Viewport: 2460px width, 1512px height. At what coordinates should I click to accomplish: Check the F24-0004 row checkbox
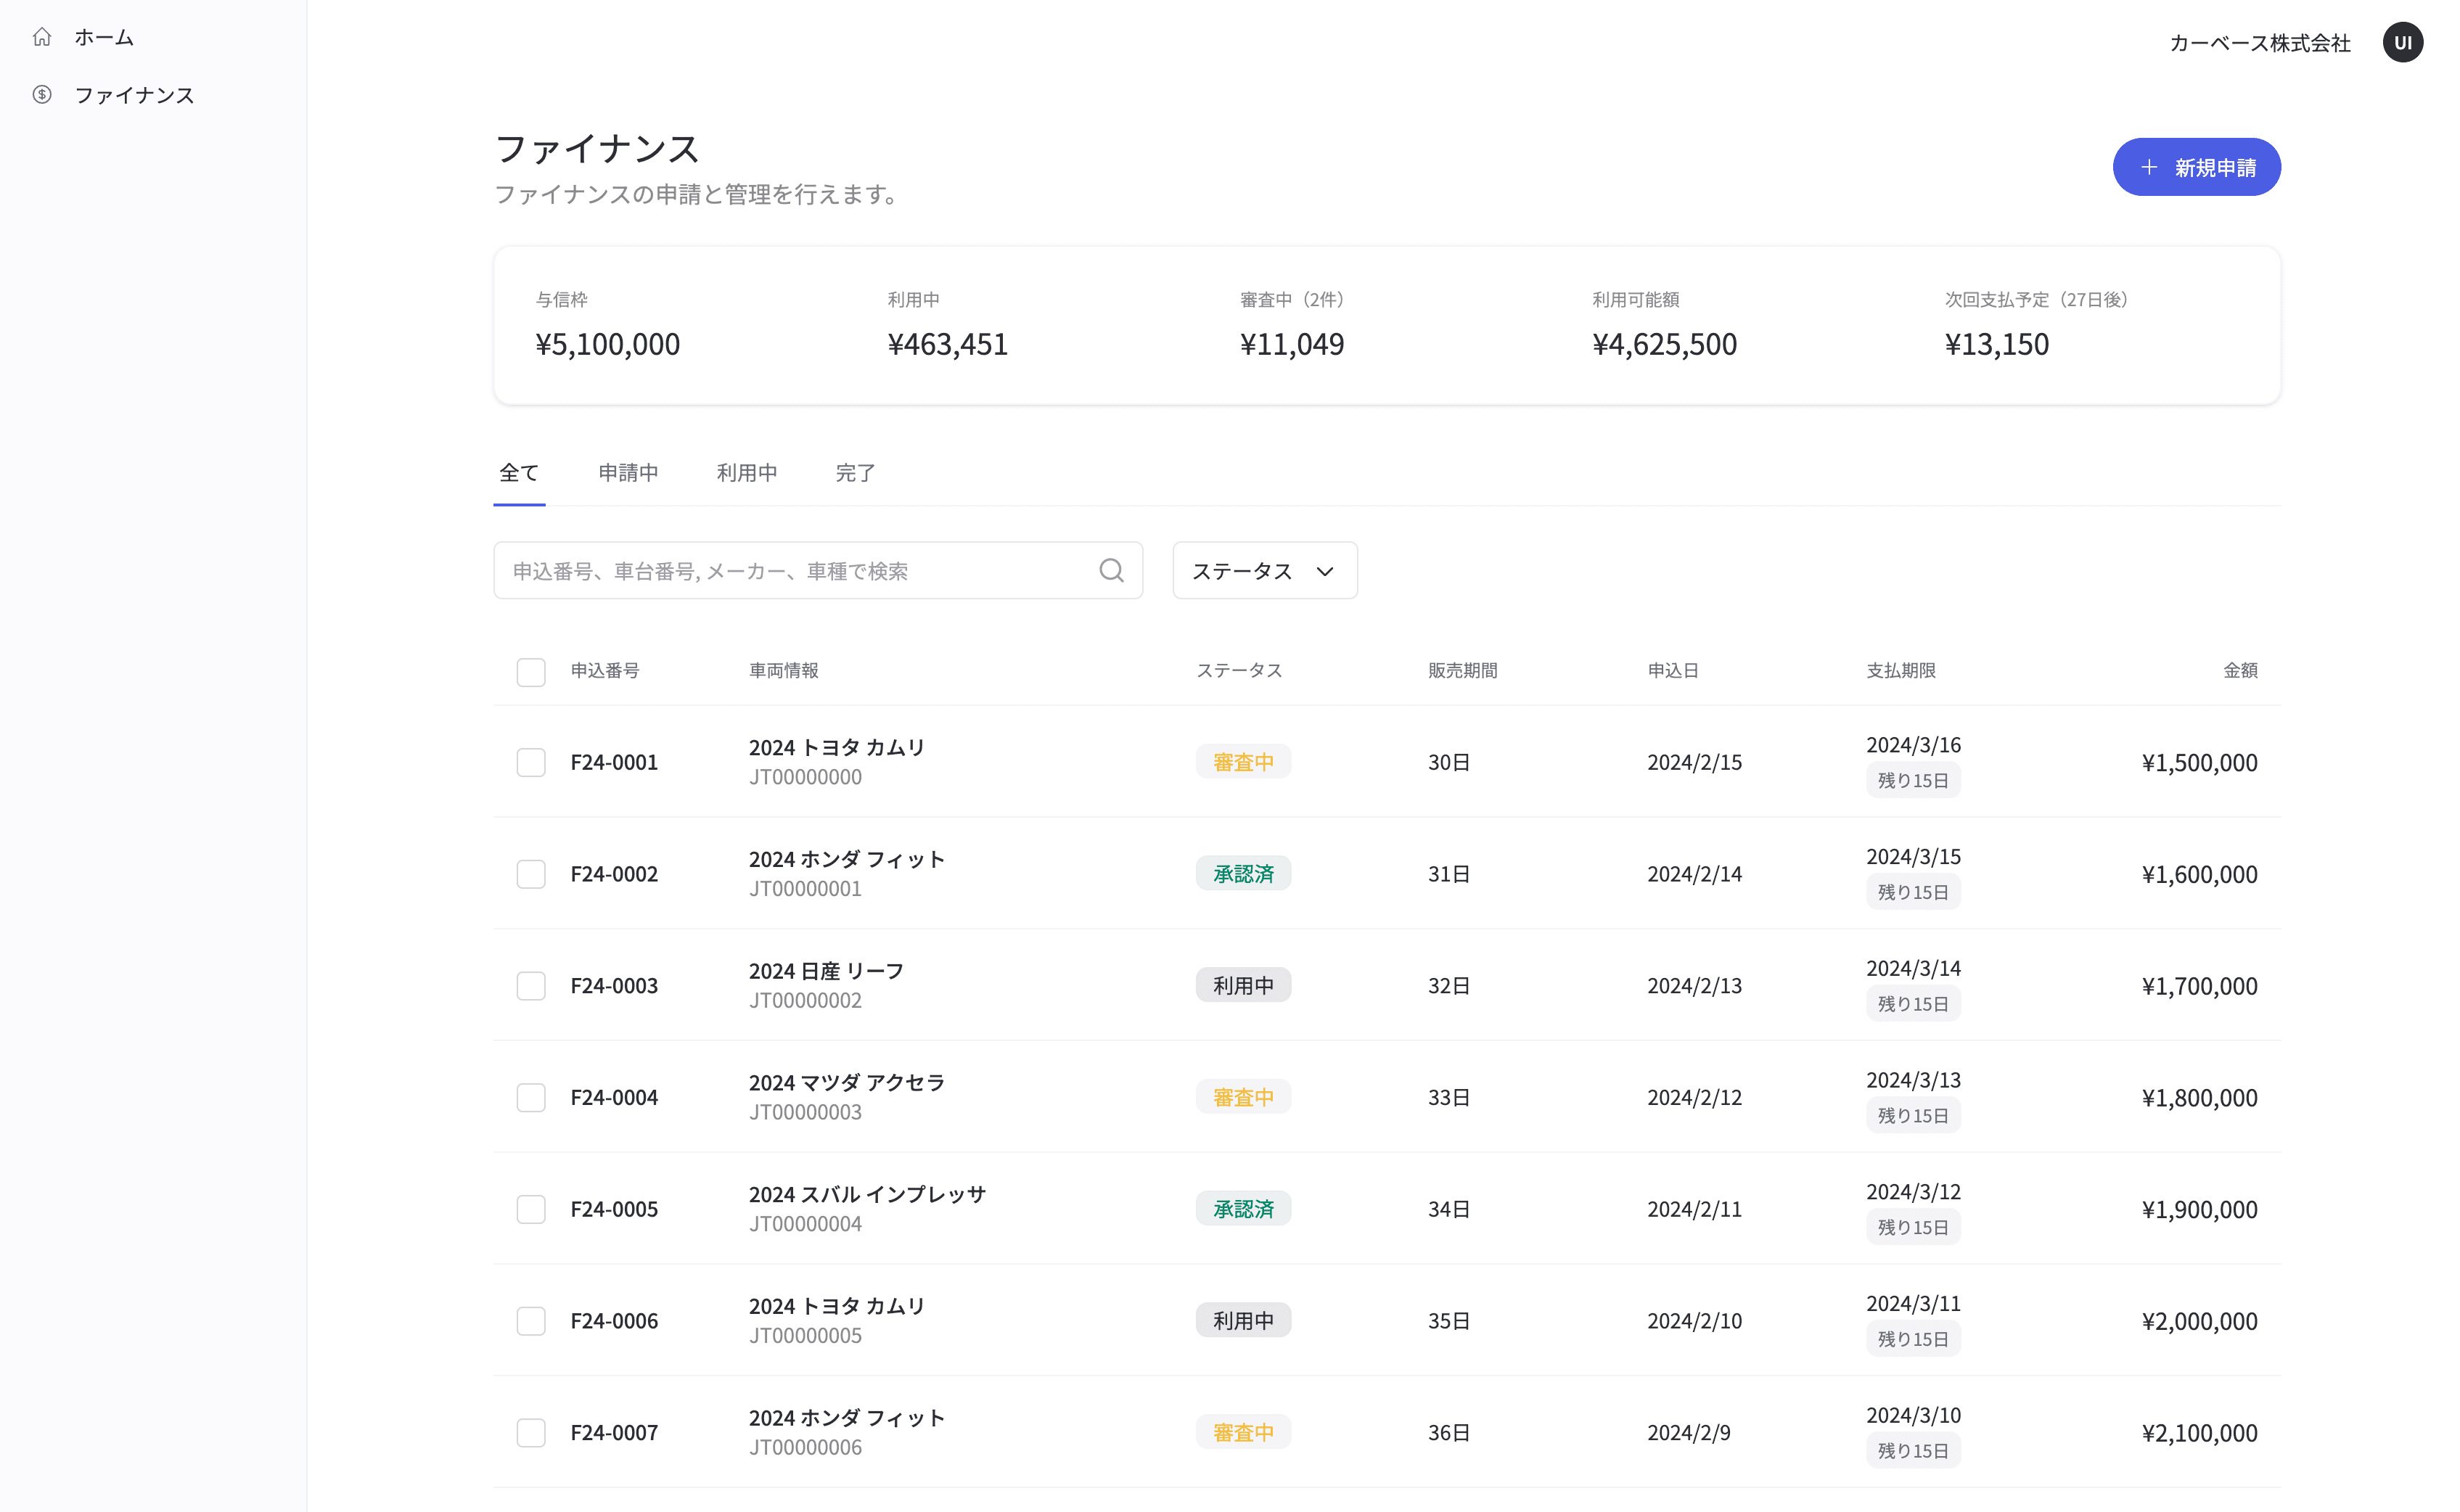click(x=531, y=1097)
